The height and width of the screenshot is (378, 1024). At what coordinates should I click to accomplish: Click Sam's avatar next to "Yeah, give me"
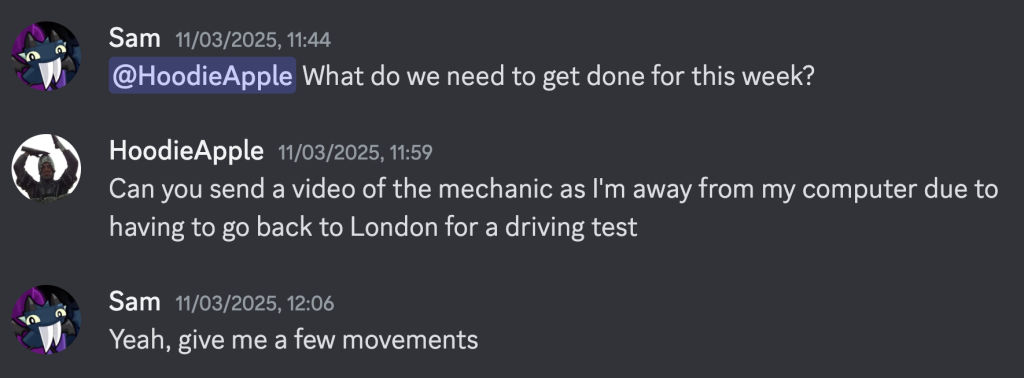[46, 319]
